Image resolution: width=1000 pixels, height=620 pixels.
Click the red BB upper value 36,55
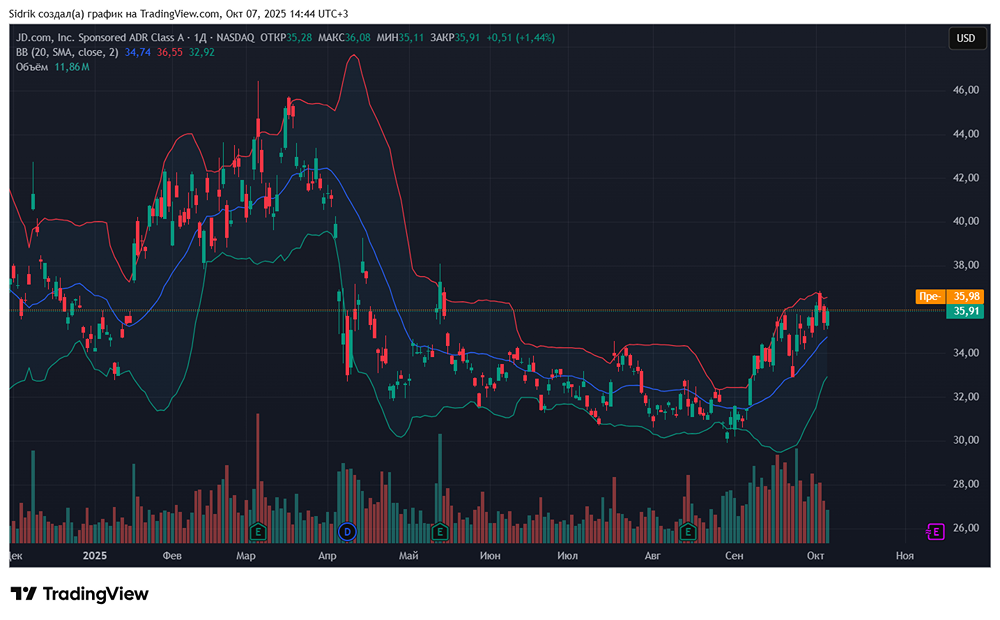(x=169, y=52)
